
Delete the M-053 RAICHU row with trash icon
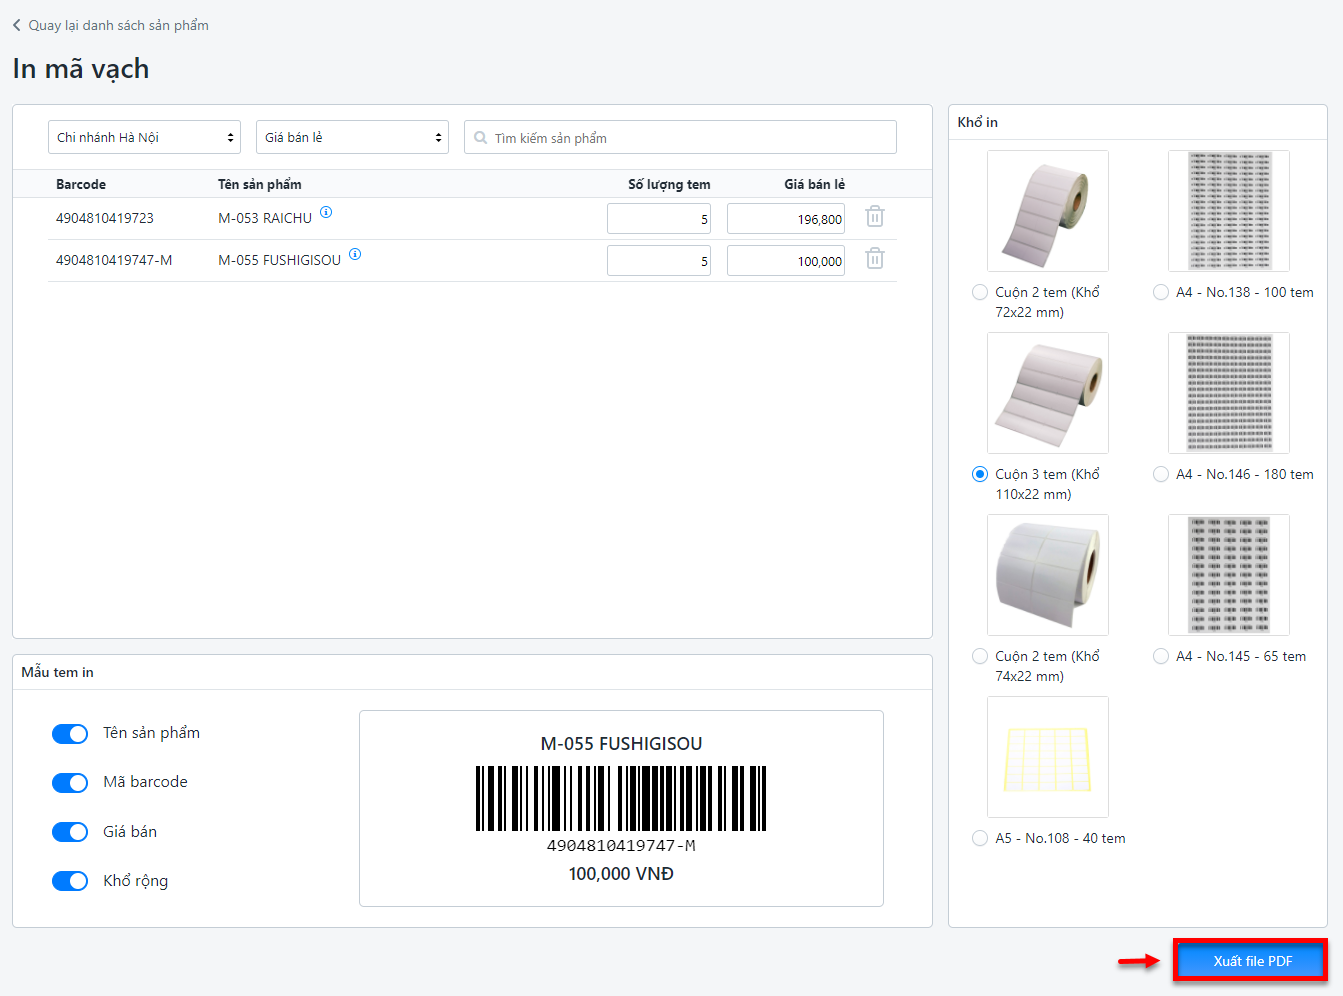(874, 217)
